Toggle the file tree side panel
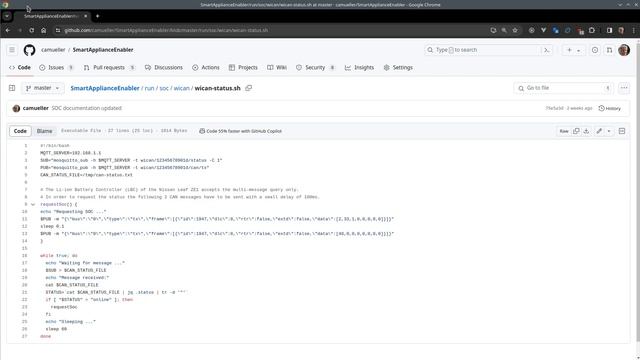Screen dimensions: 640x360 coord(12,88)
